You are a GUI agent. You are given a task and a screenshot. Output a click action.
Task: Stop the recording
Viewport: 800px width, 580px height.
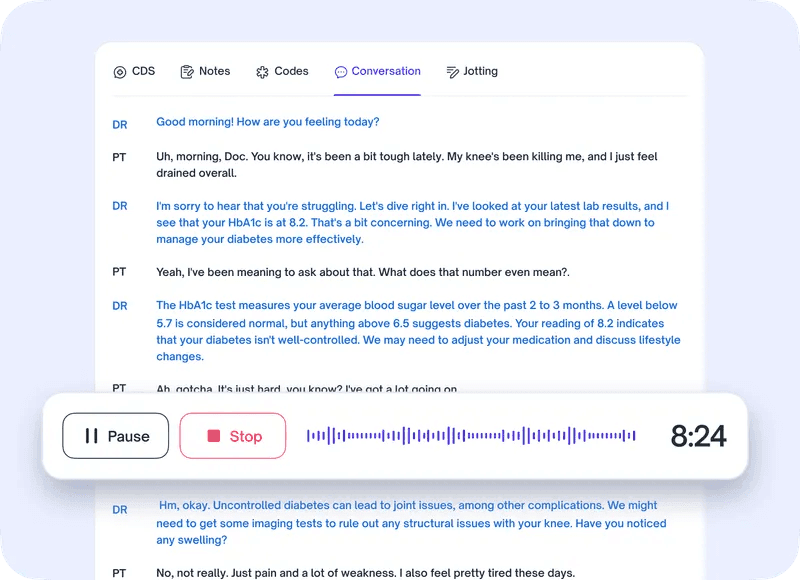[233, 436]
